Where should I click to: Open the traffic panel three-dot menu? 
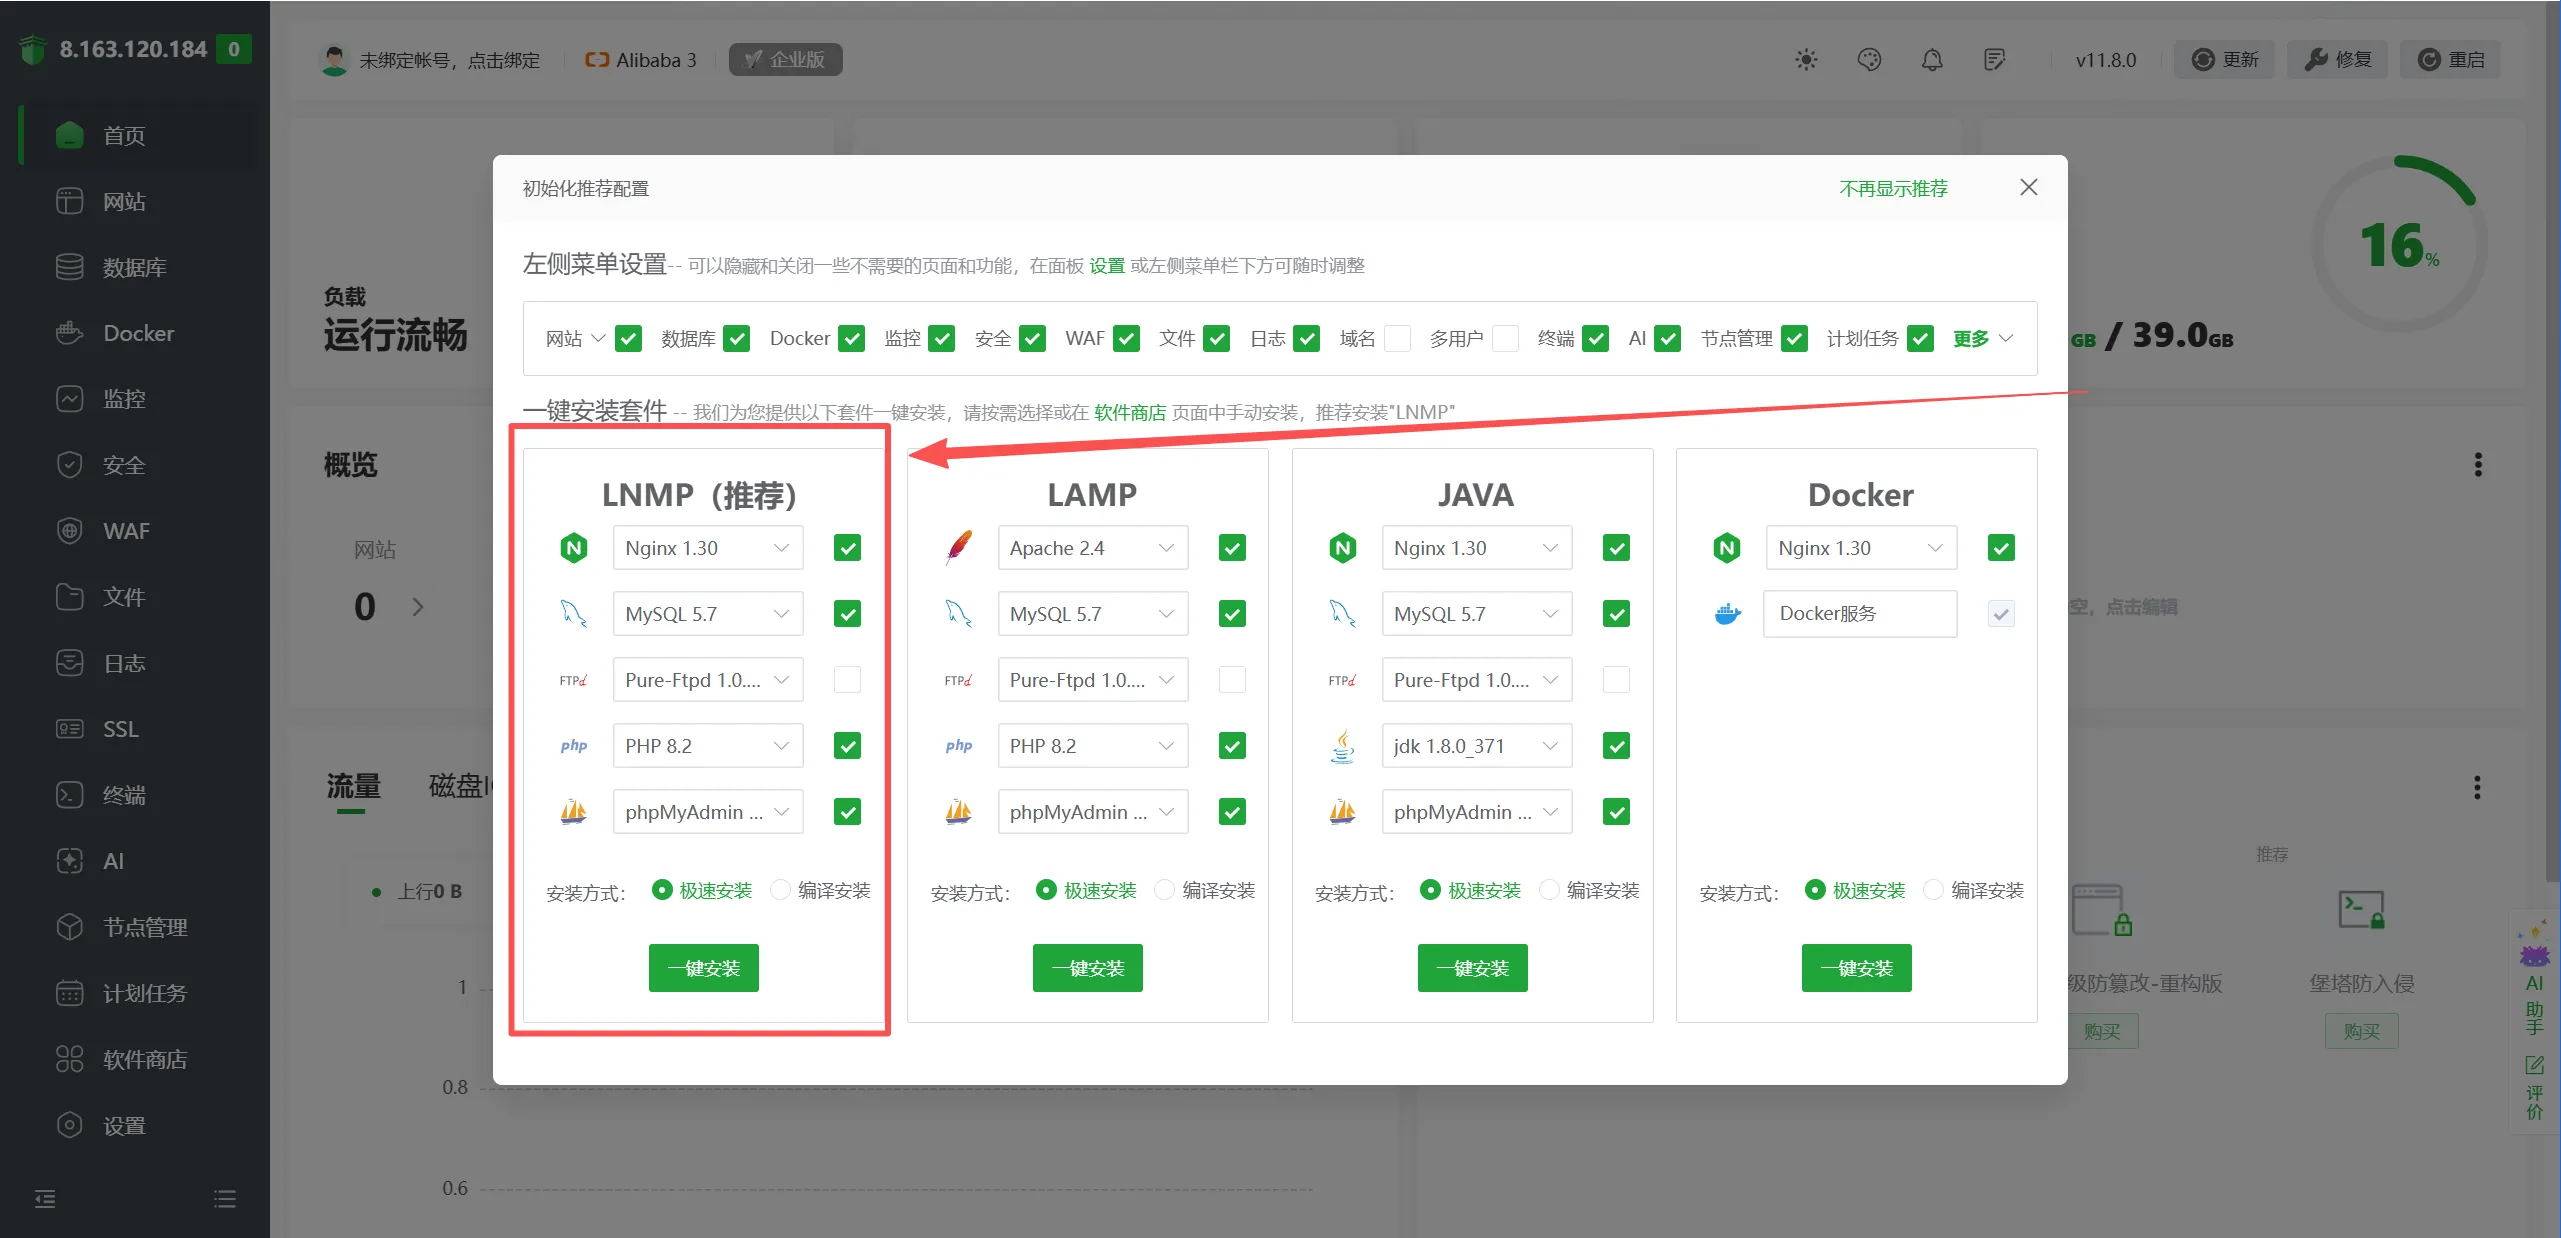[x=2477, y=788]
